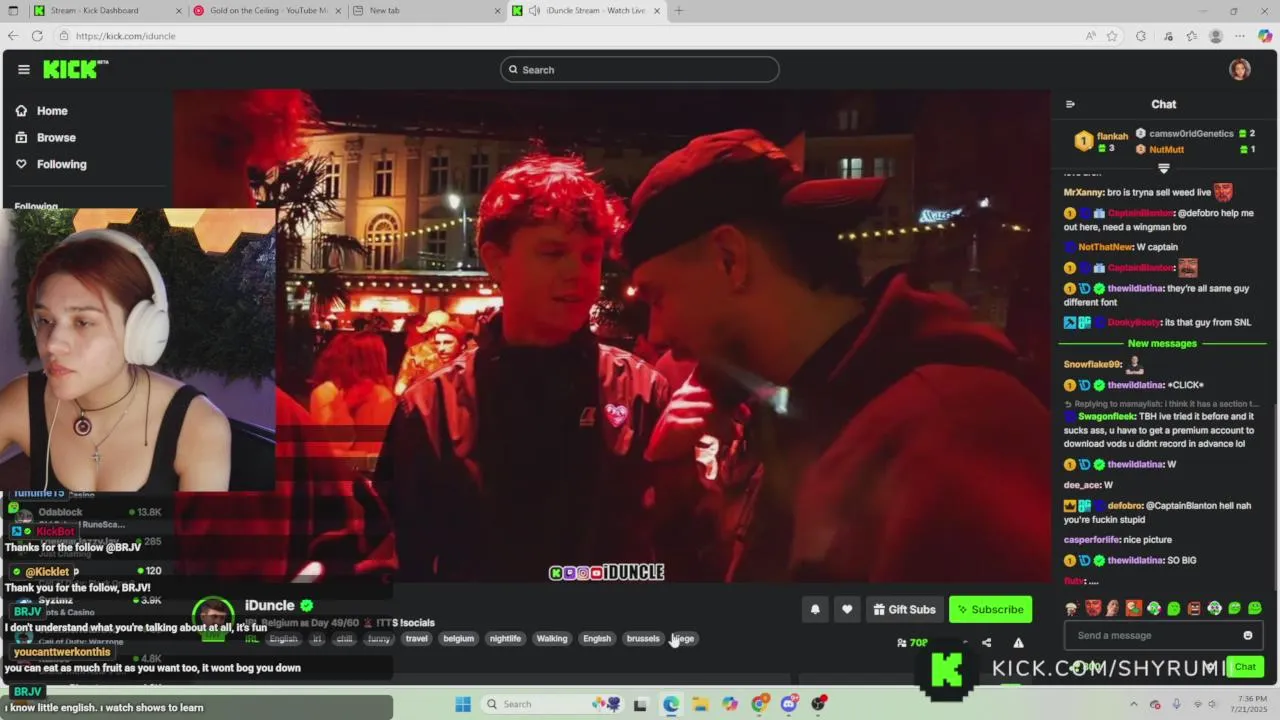1280x720 pixels.
Task: Collapse the chat panel with the arrow icon
Action: [1070, 104]
